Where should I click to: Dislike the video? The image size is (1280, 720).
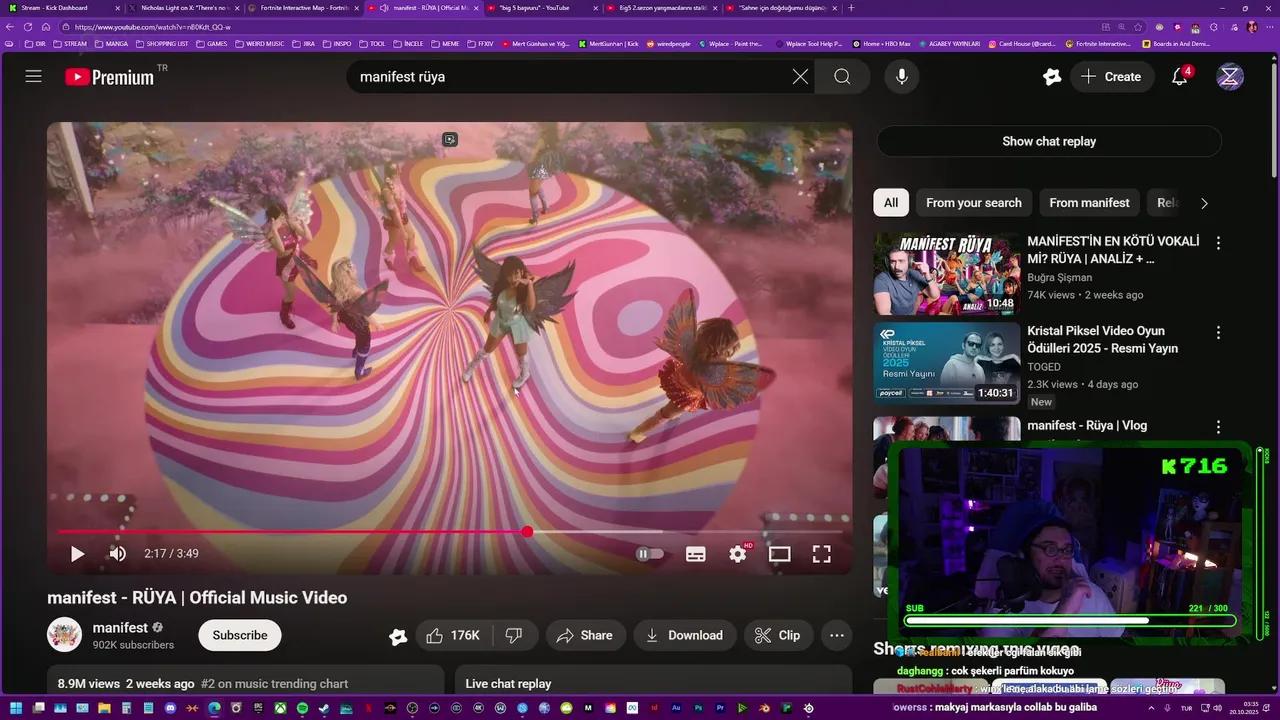pos(514,635)
